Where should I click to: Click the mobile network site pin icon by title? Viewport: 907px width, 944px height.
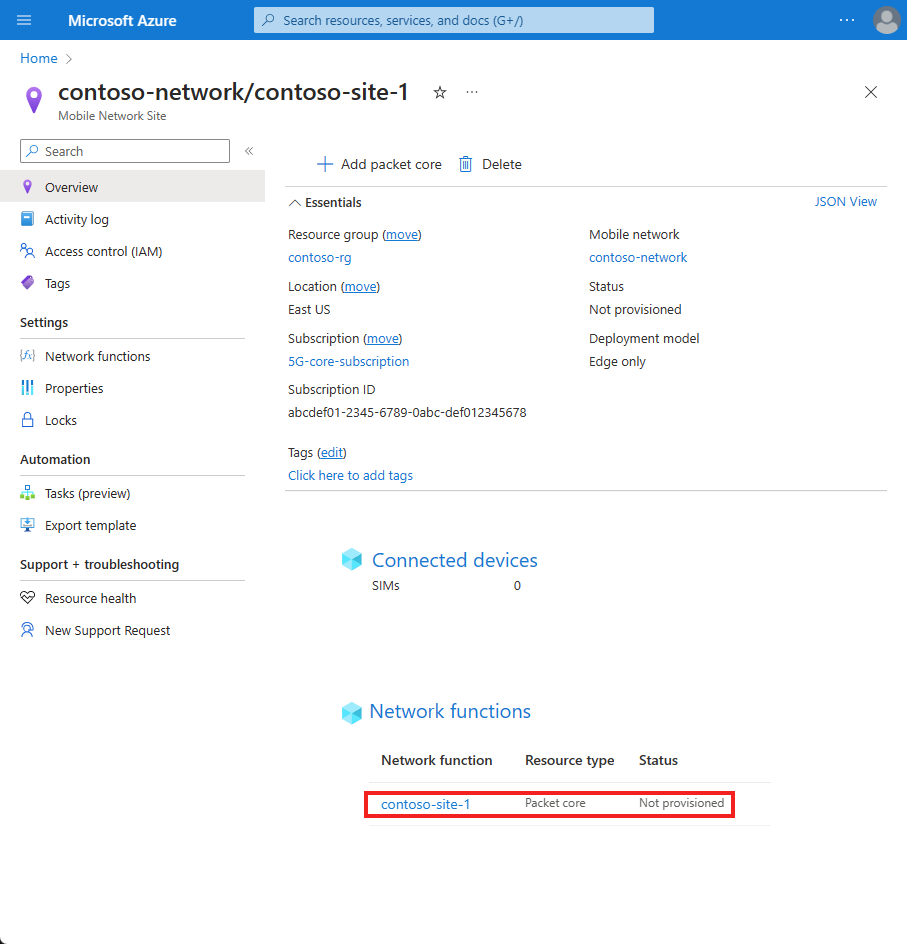[34, 100]
